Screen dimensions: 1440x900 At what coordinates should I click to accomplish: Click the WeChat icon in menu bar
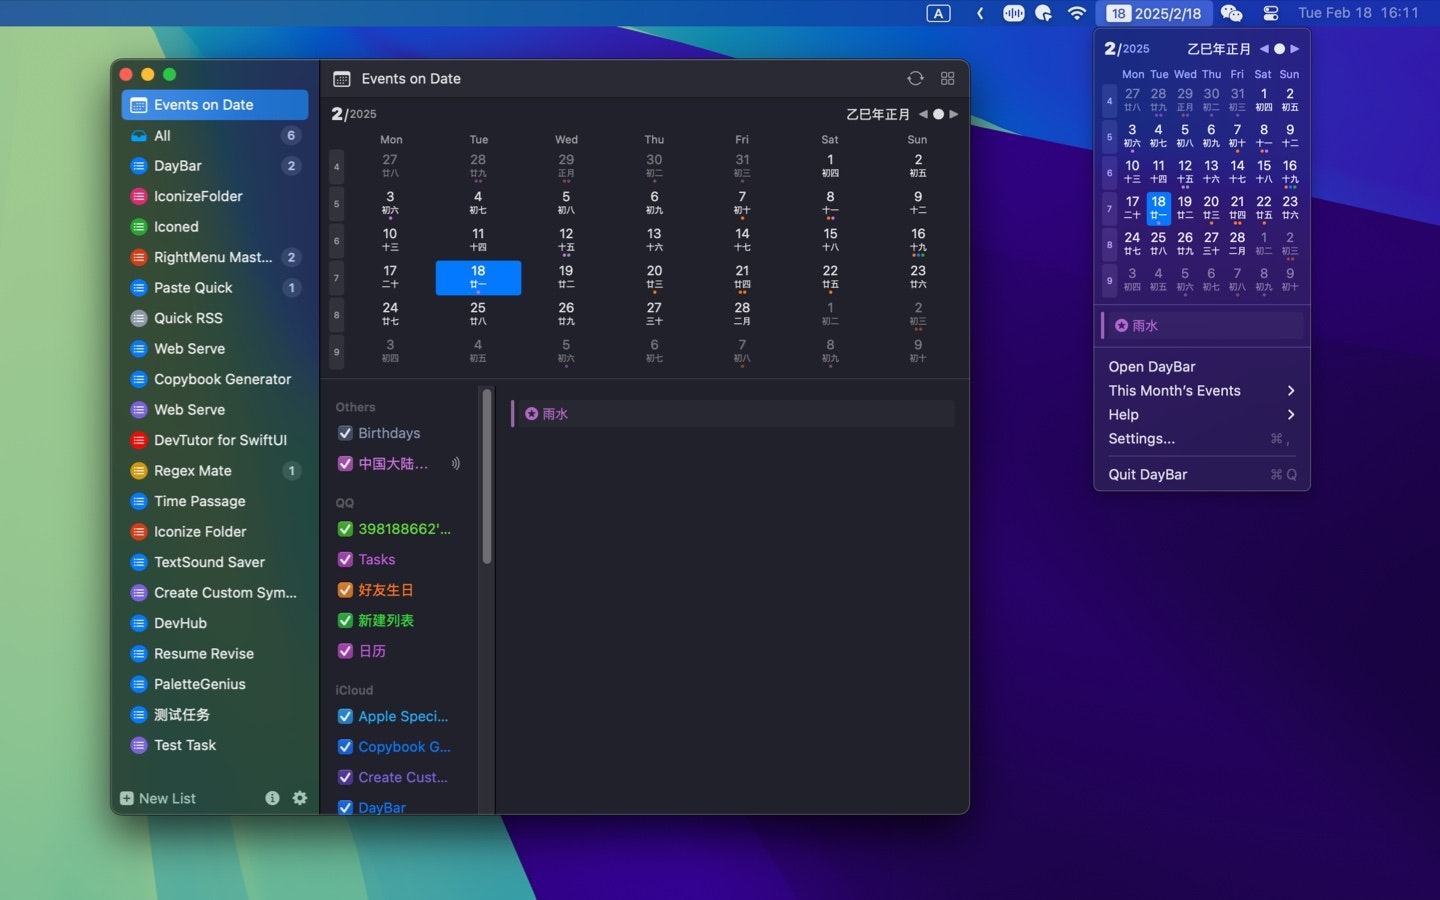(1232, 13)
